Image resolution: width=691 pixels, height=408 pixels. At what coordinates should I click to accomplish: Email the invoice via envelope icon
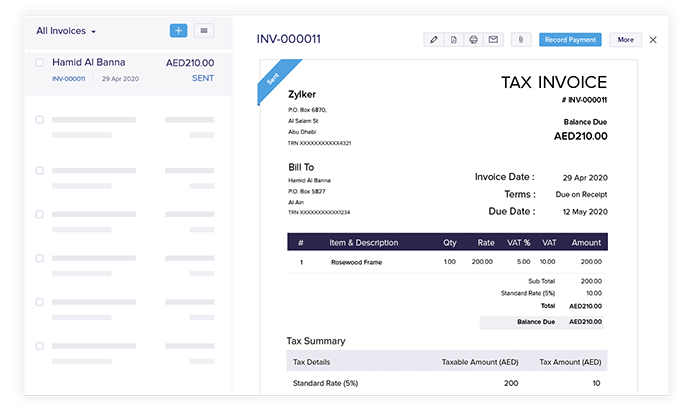pyautogui.click(x=492, y=40)
